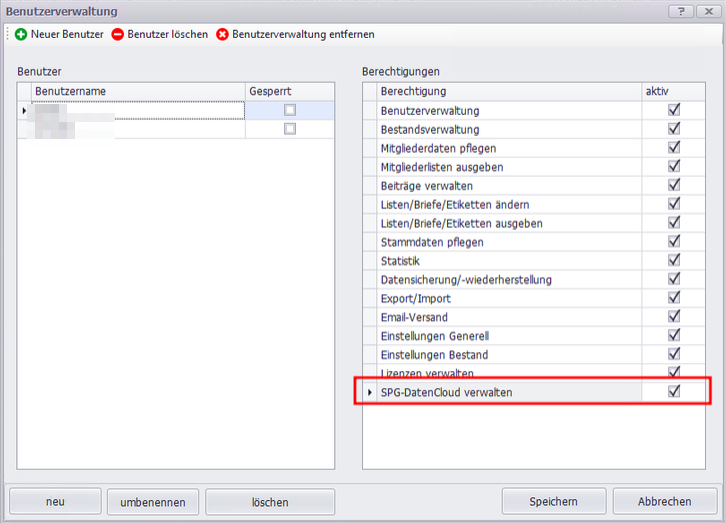The height and width of the screenshot is (523, 726).
Task: Toggle aktiv for Listen/Briefe/Etiketten ausgeben
Action: 674,223
